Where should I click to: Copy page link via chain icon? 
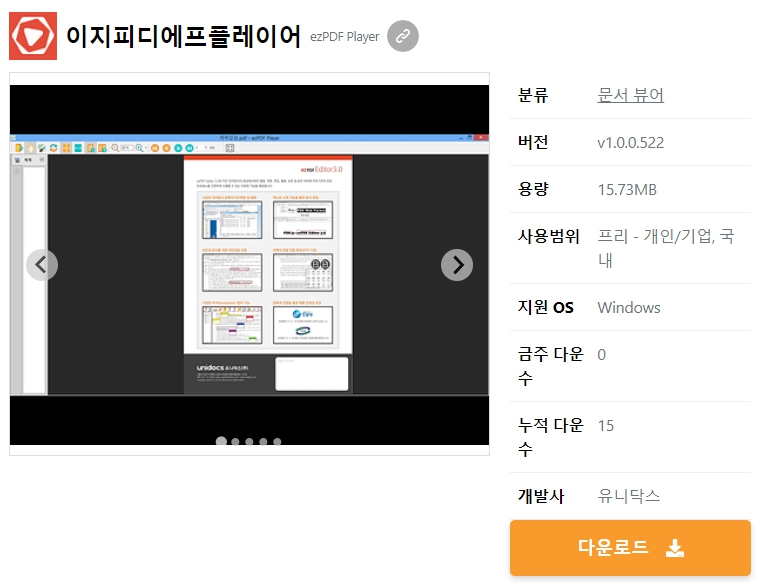[403, 36]
